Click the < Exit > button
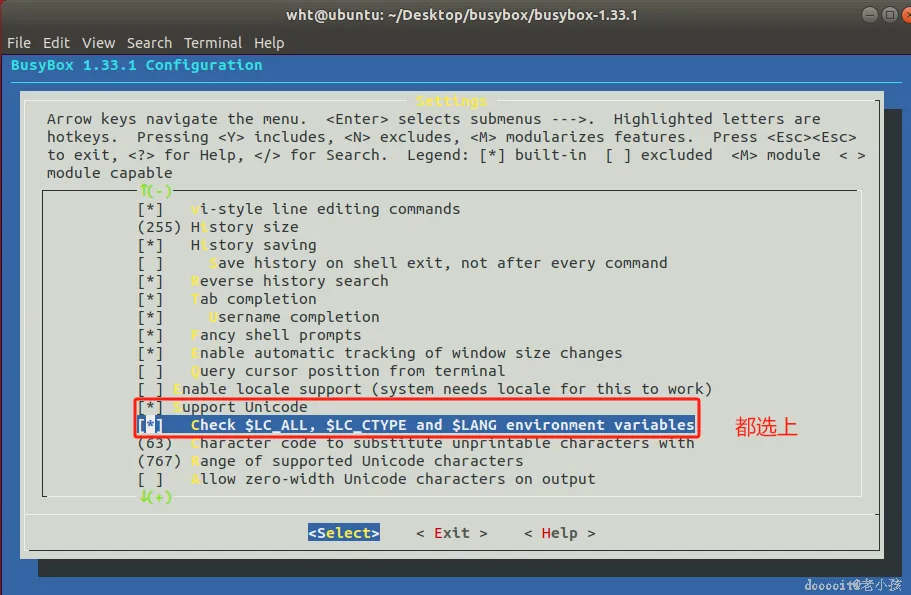Image resolution: width=911 pixels, height=595 pixels. [451, 533]
